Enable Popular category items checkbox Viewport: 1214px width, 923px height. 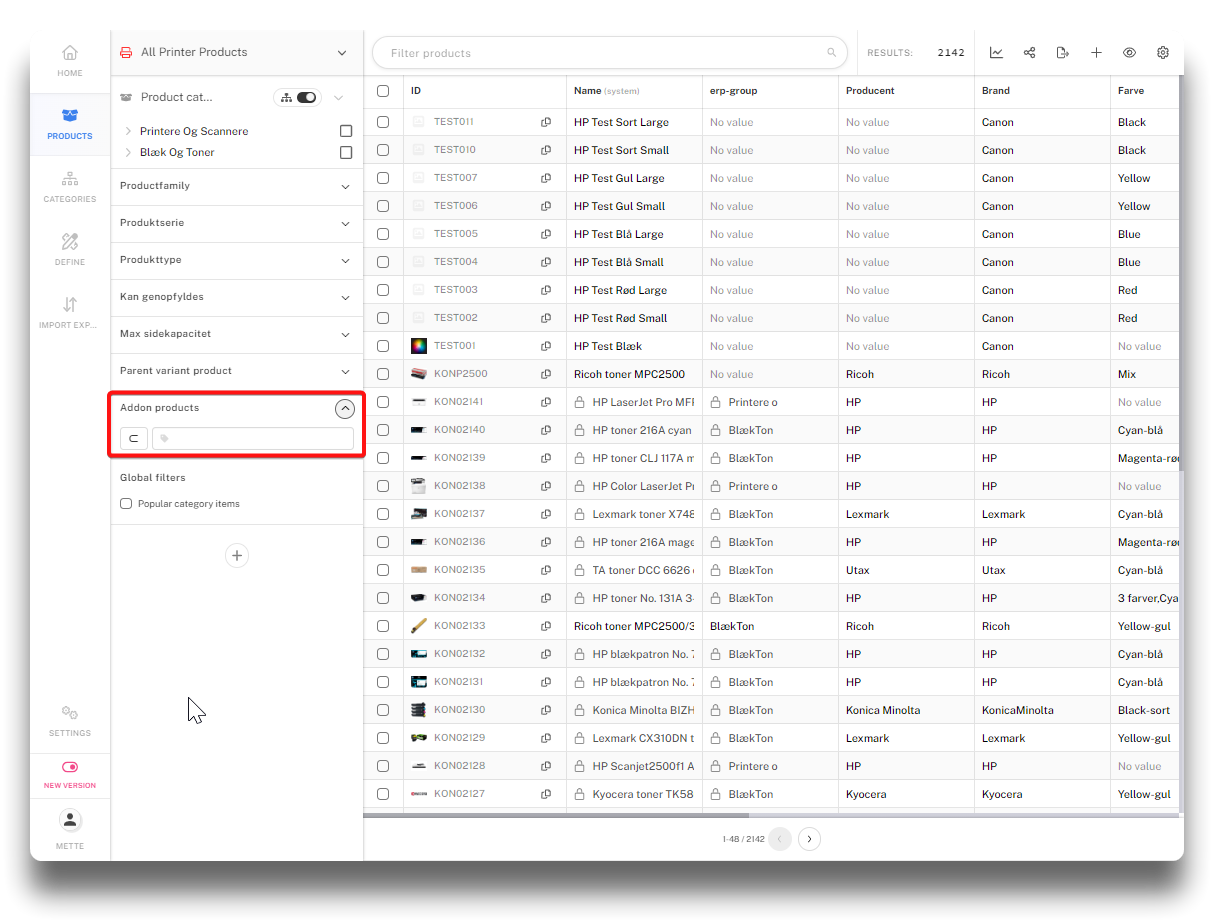pos(126,504)
